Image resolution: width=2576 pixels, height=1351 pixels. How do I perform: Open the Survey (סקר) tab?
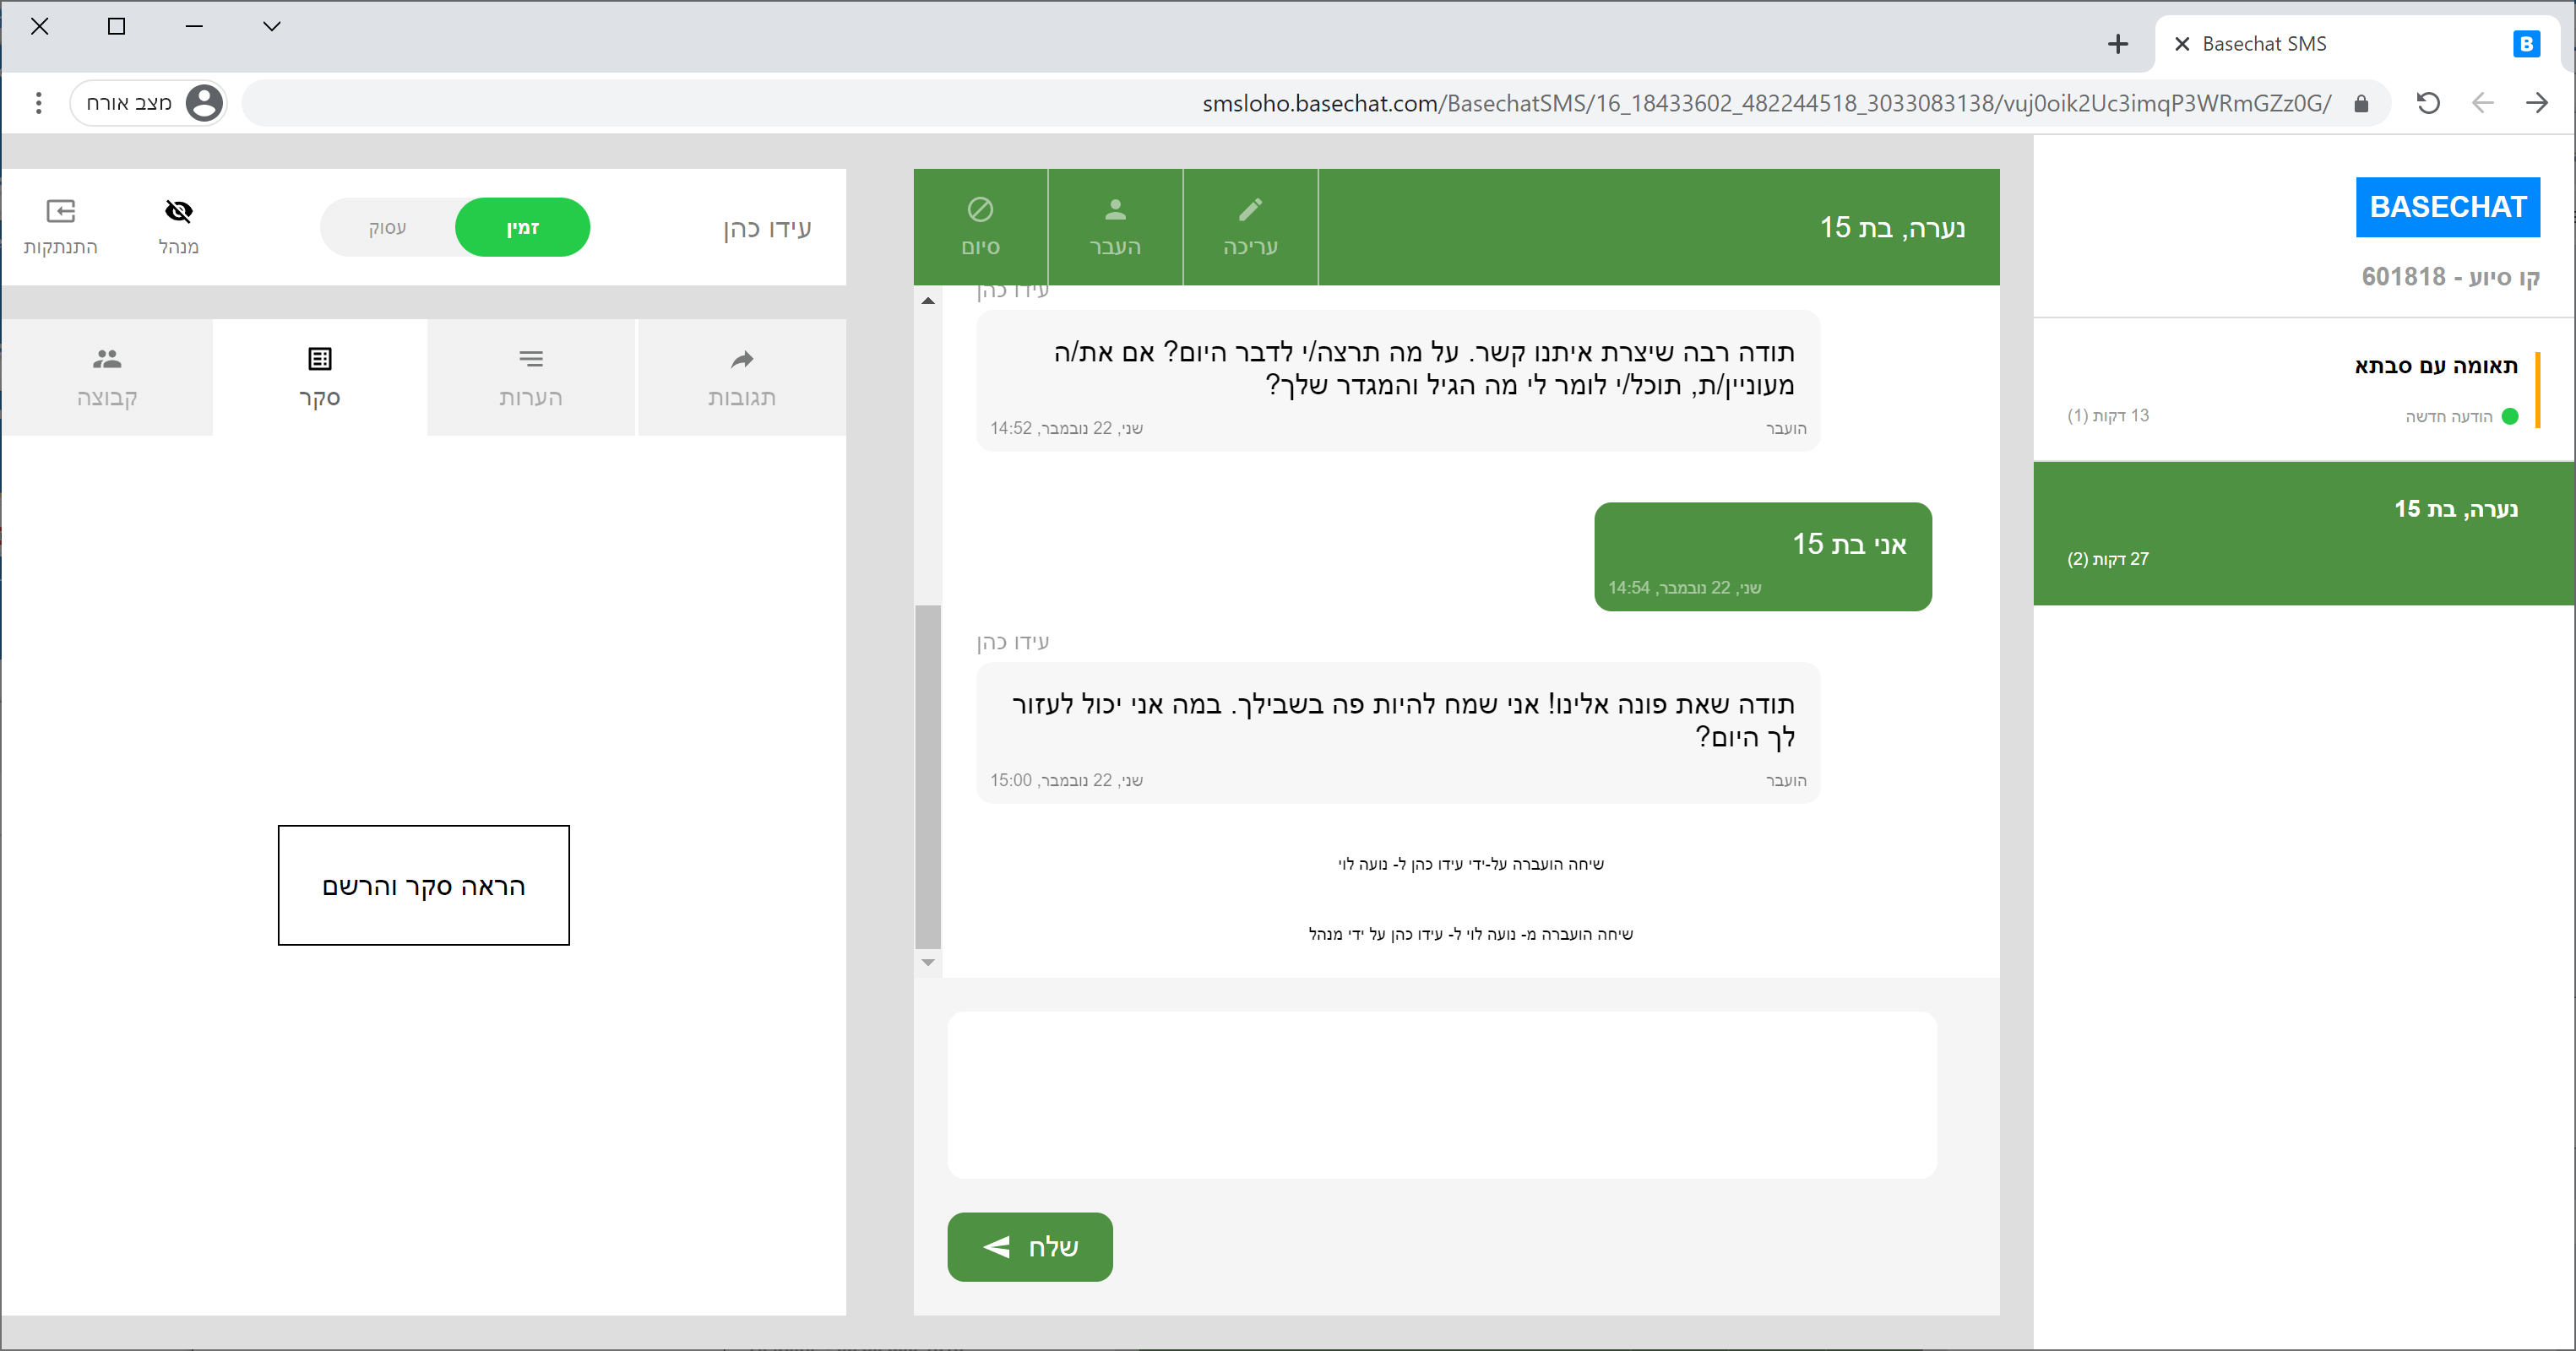tap(320, 378)
